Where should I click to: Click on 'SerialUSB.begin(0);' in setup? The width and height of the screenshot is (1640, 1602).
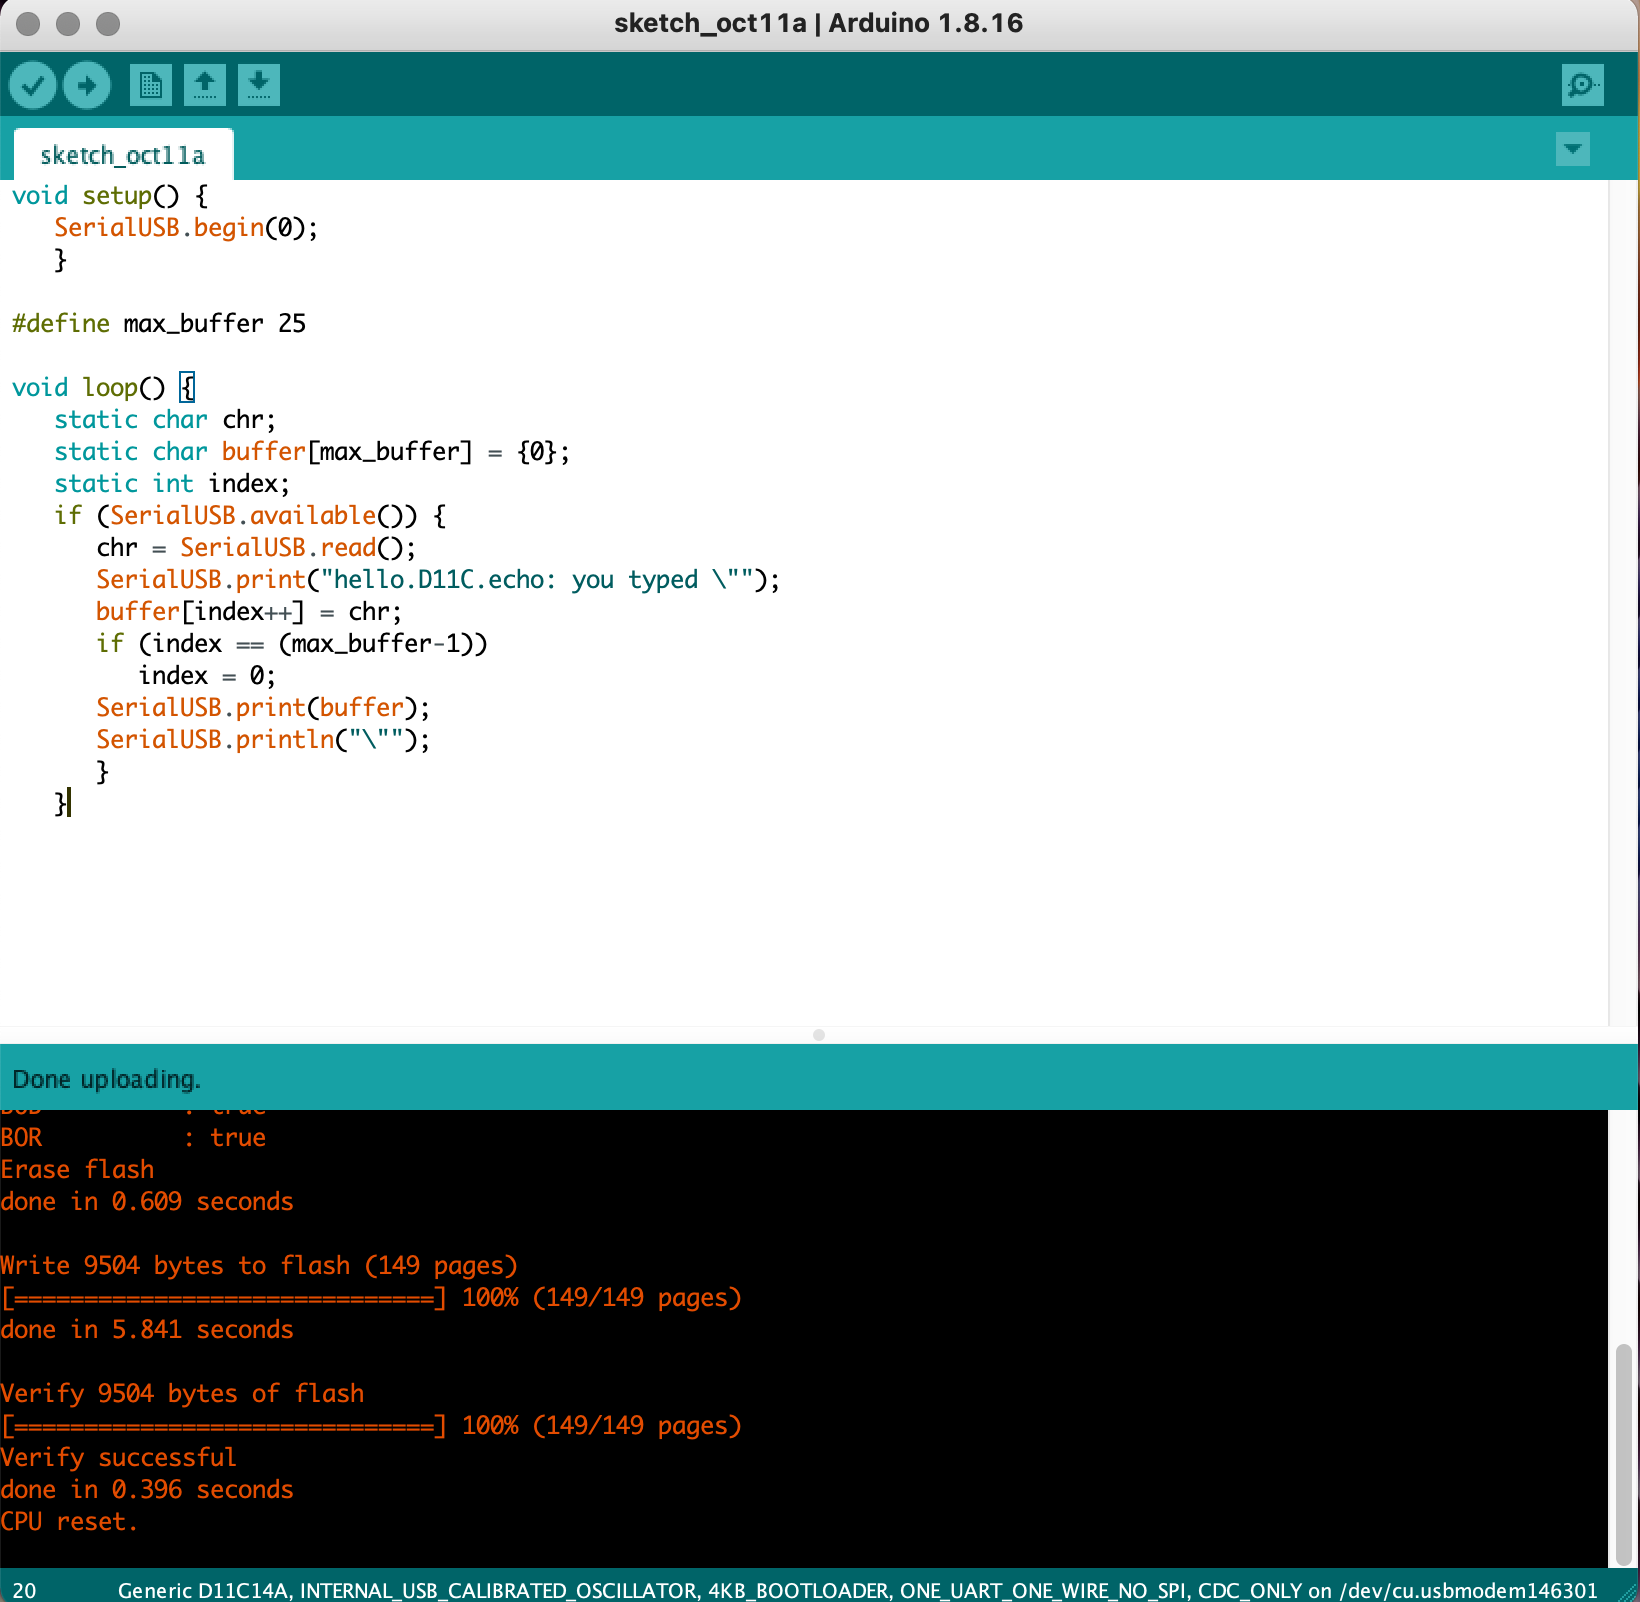pos(186,228)
